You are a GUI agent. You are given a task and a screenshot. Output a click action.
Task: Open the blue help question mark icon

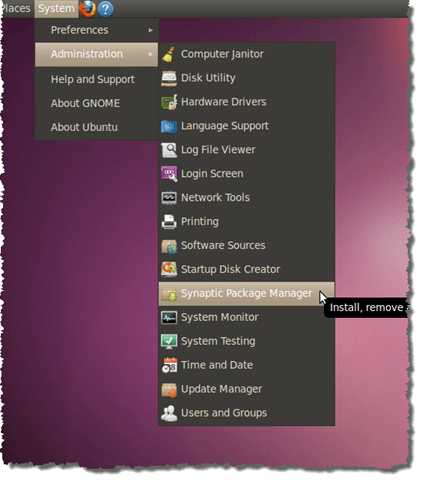pyautogui.click(x=106, y=9)
